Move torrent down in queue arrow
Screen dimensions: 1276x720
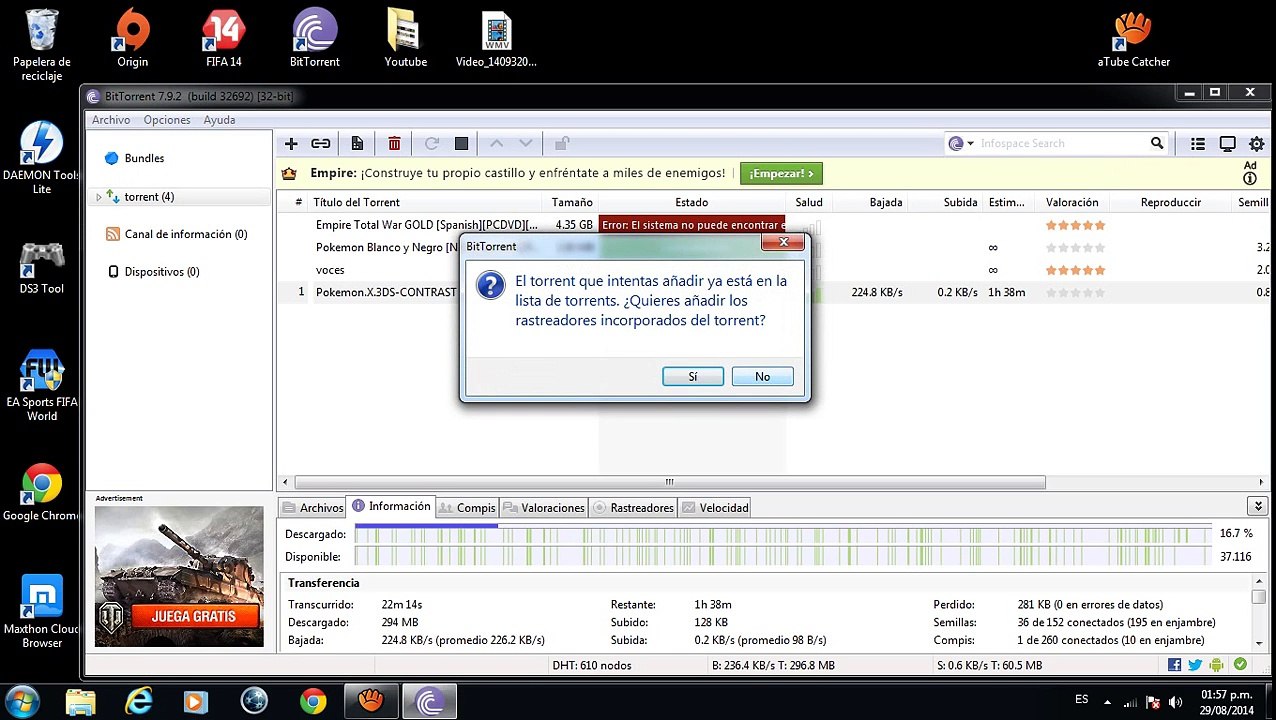point(526,144)
